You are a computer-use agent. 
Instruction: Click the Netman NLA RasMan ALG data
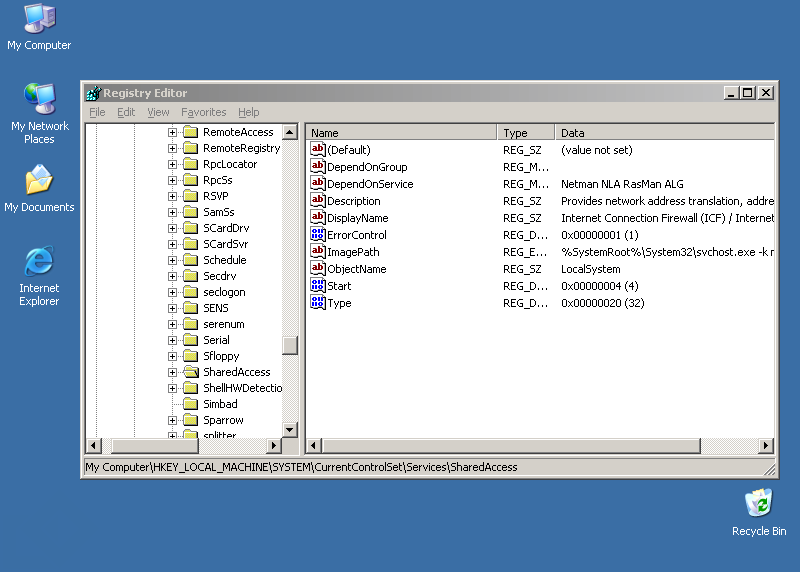coord(622,184)
